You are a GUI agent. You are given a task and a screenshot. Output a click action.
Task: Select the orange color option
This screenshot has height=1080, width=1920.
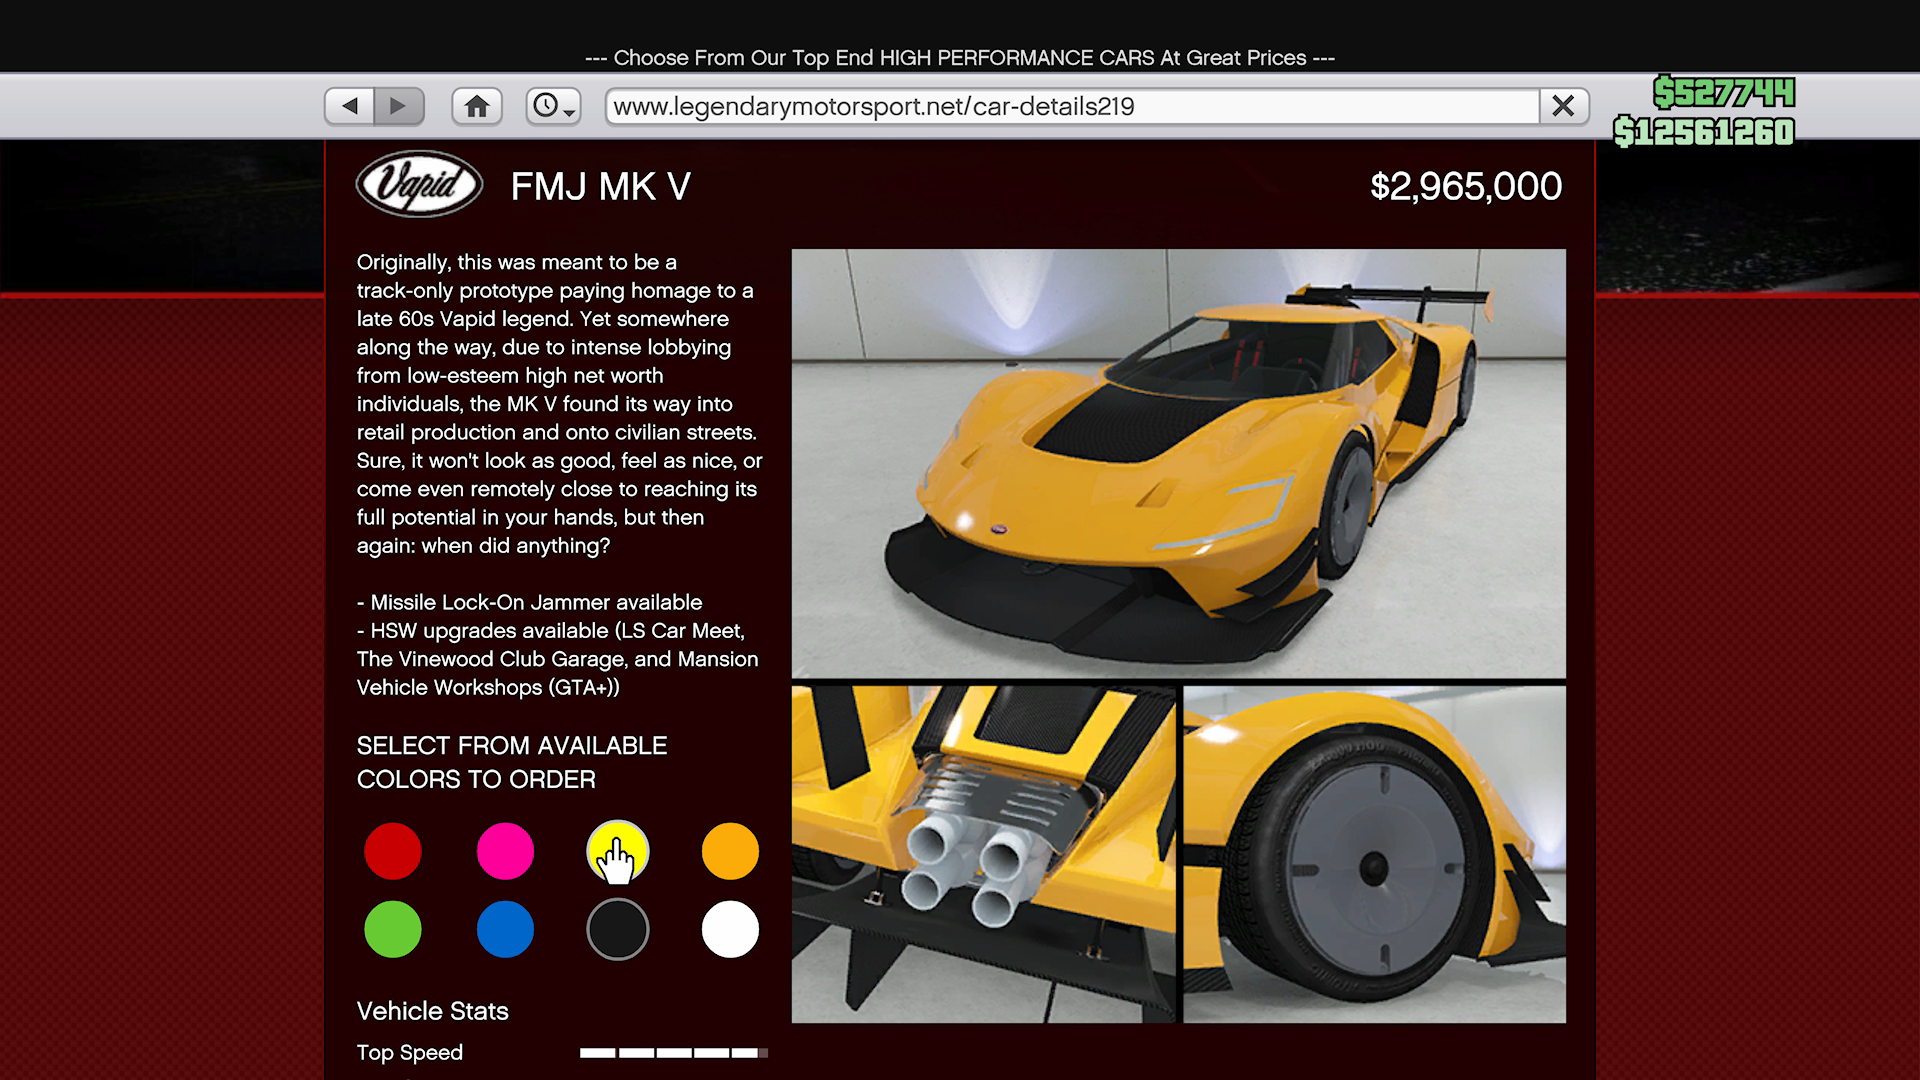(x=730, y=851)
